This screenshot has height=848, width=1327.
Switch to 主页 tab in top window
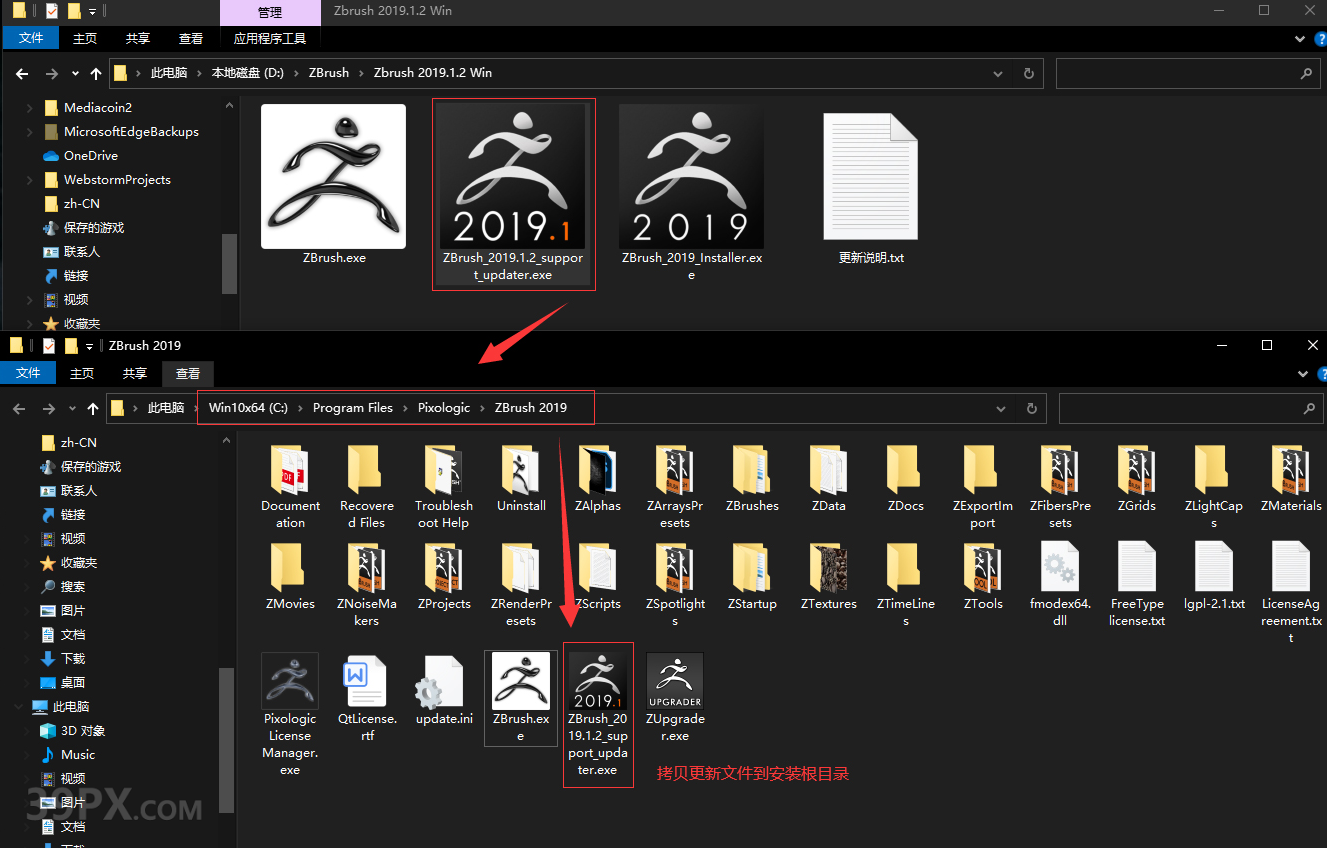click(85, 38)
